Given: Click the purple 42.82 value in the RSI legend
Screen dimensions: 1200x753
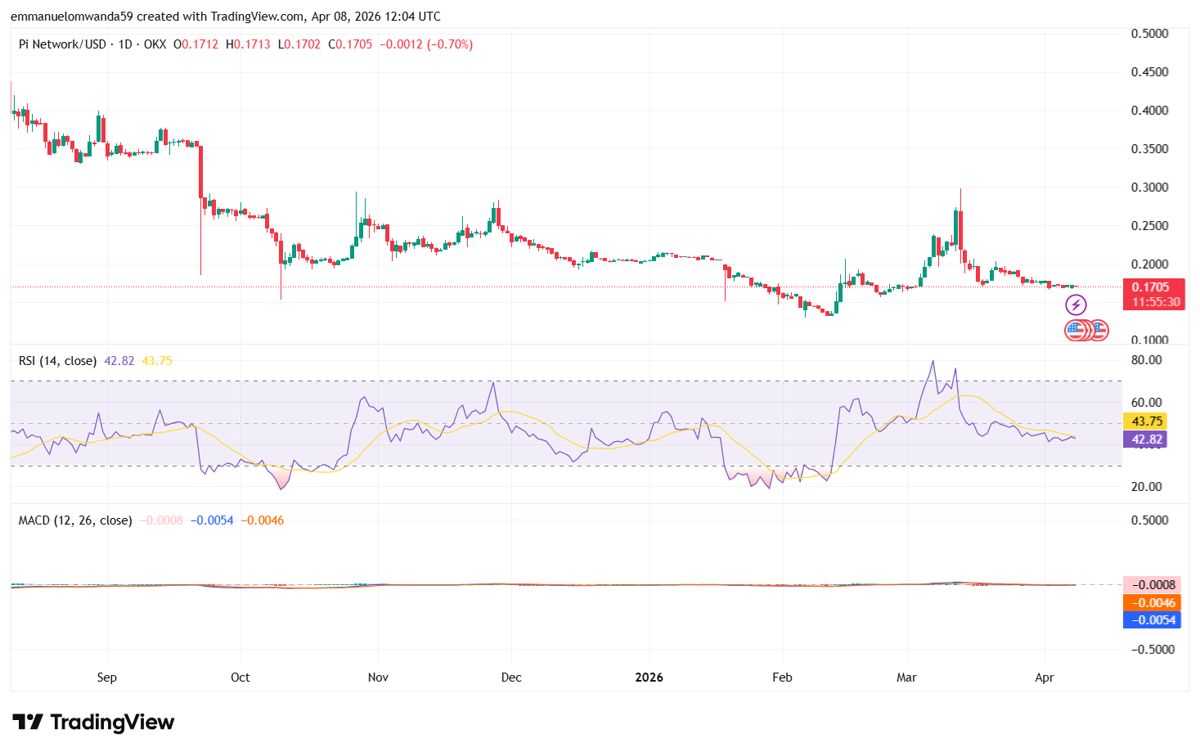Looking at the screenshot, I should [x=117, y=360].
